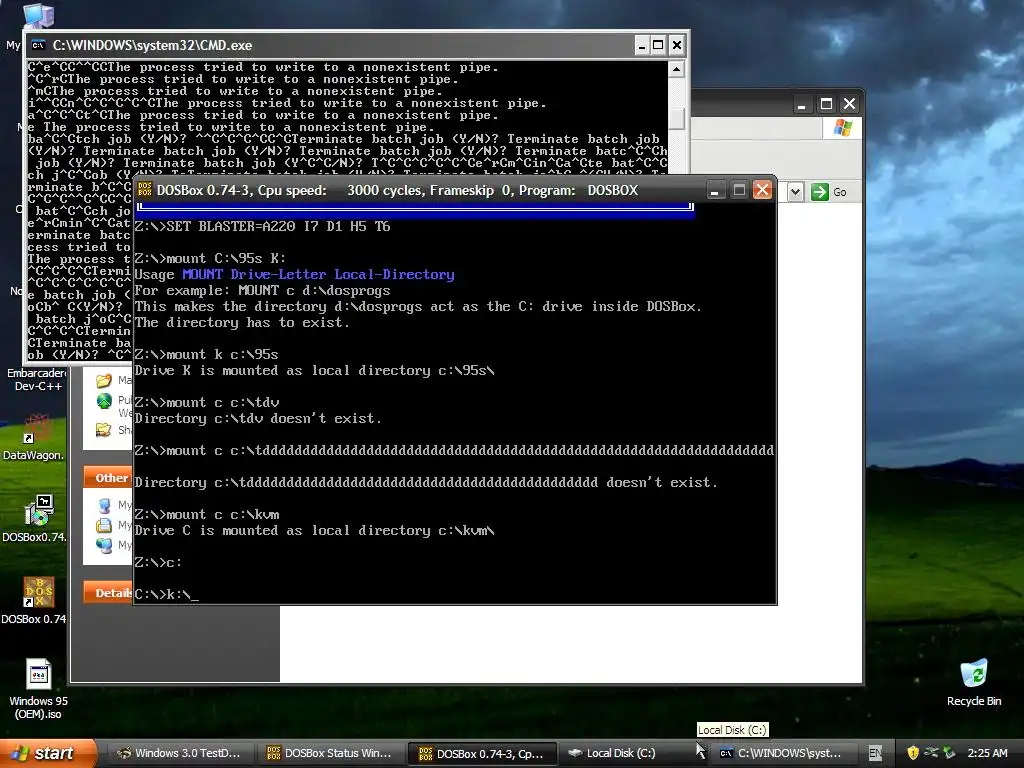The width and height of the screenshot is (1024, 768).
Task: Switch to Windows 3.0 TestD... taskbar button
Action: click(x=179, y=753)
